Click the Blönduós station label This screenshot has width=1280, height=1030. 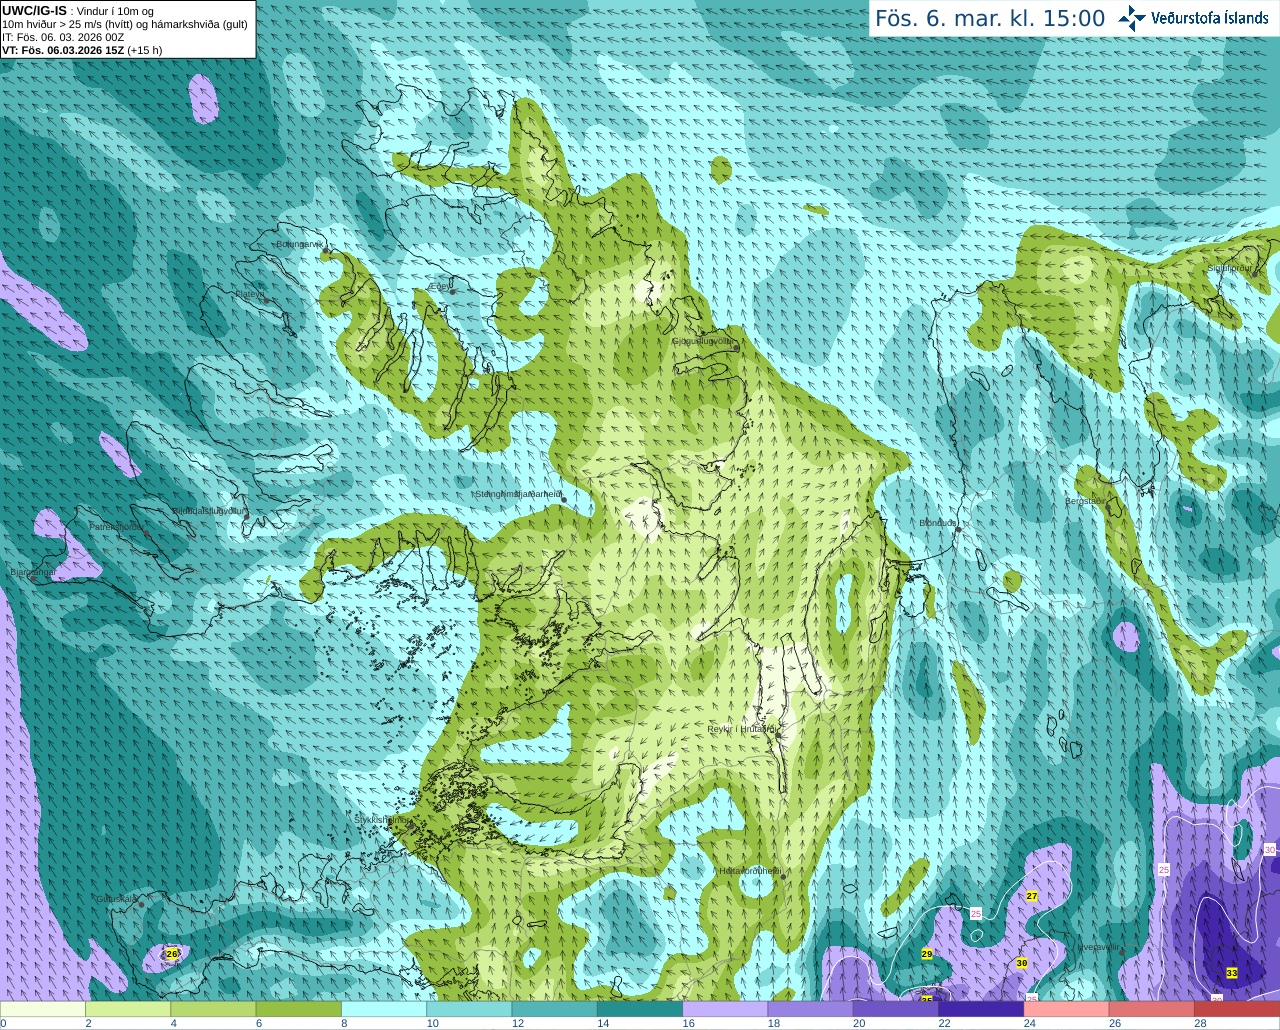tap(938, 523)
